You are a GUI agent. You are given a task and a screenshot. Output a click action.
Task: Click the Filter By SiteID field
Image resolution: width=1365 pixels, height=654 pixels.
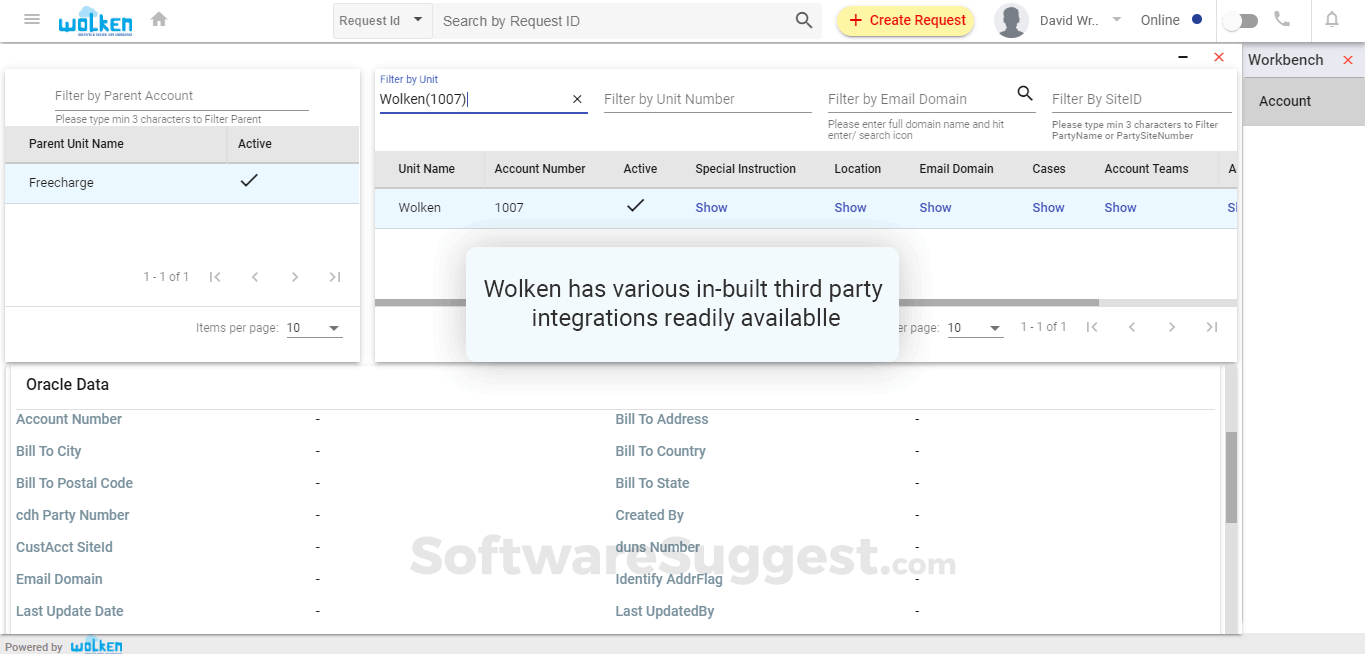(x=1141, y=99)
